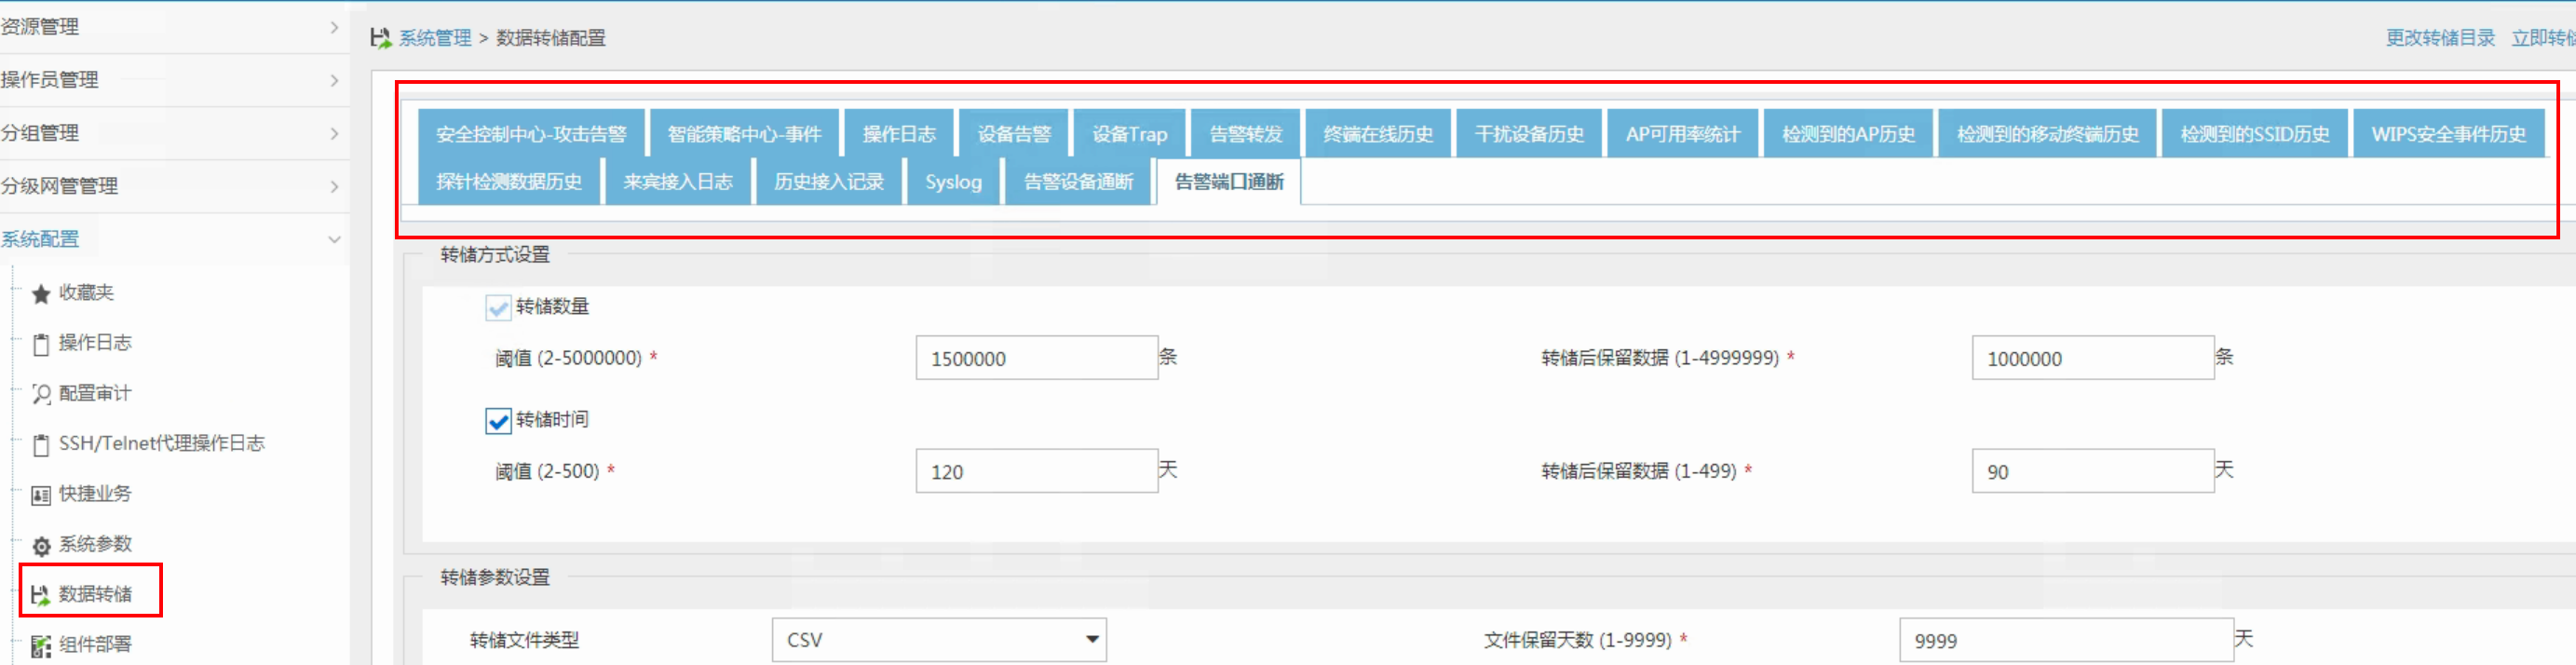Expand the 分级网管管理 menu chevron
The height and width of the screenshot is (665, 2576).
pos(335,186)
